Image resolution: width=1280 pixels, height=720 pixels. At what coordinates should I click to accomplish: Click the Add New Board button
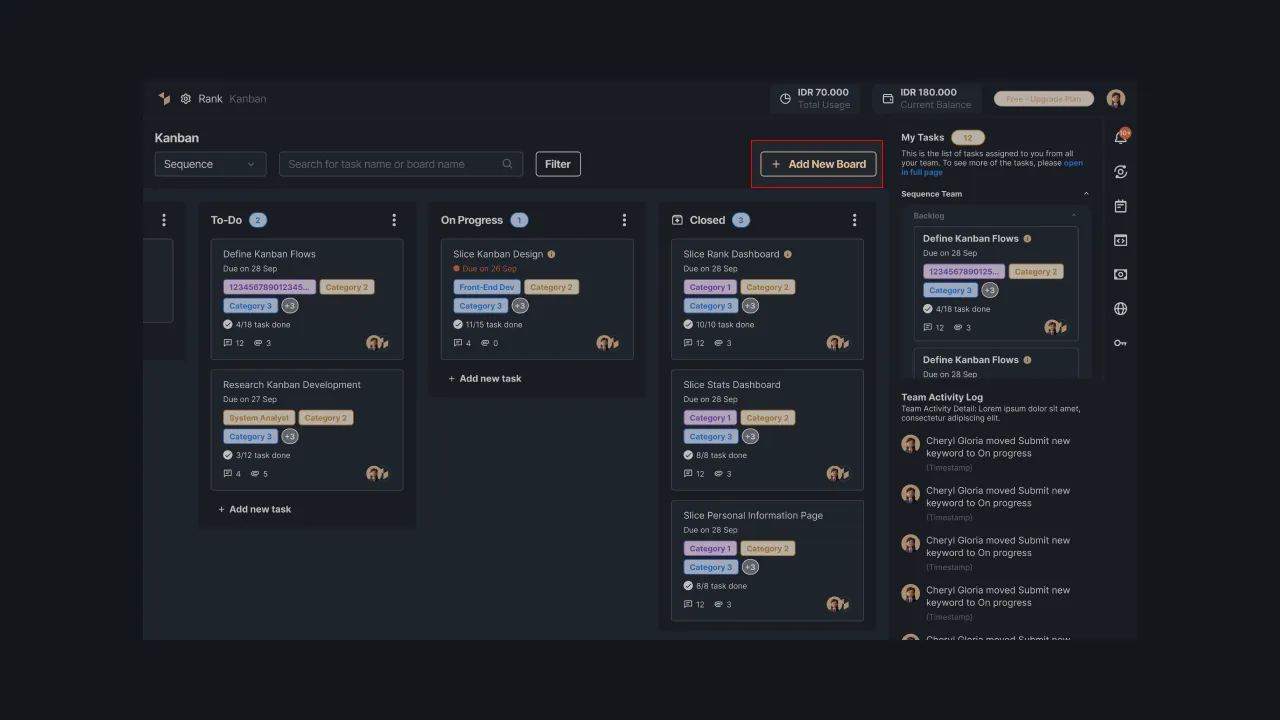(817, 164)
